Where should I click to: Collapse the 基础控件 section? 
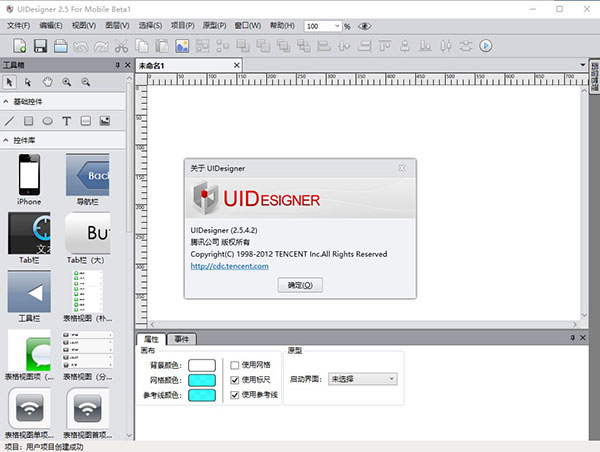[6, 102]
